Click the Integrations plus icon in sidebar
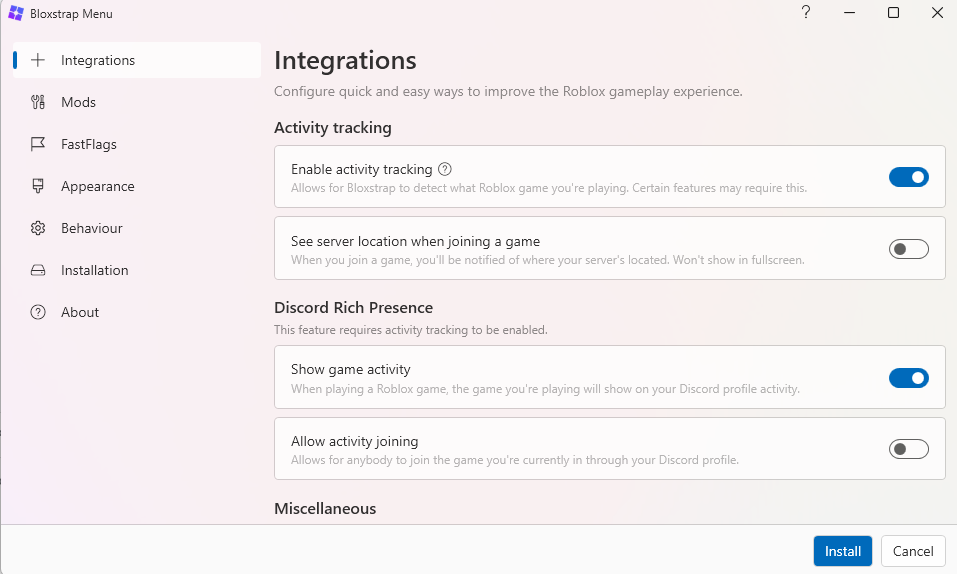Image resolution: width=957 pixels, height=574 pixels. point(38,60)
